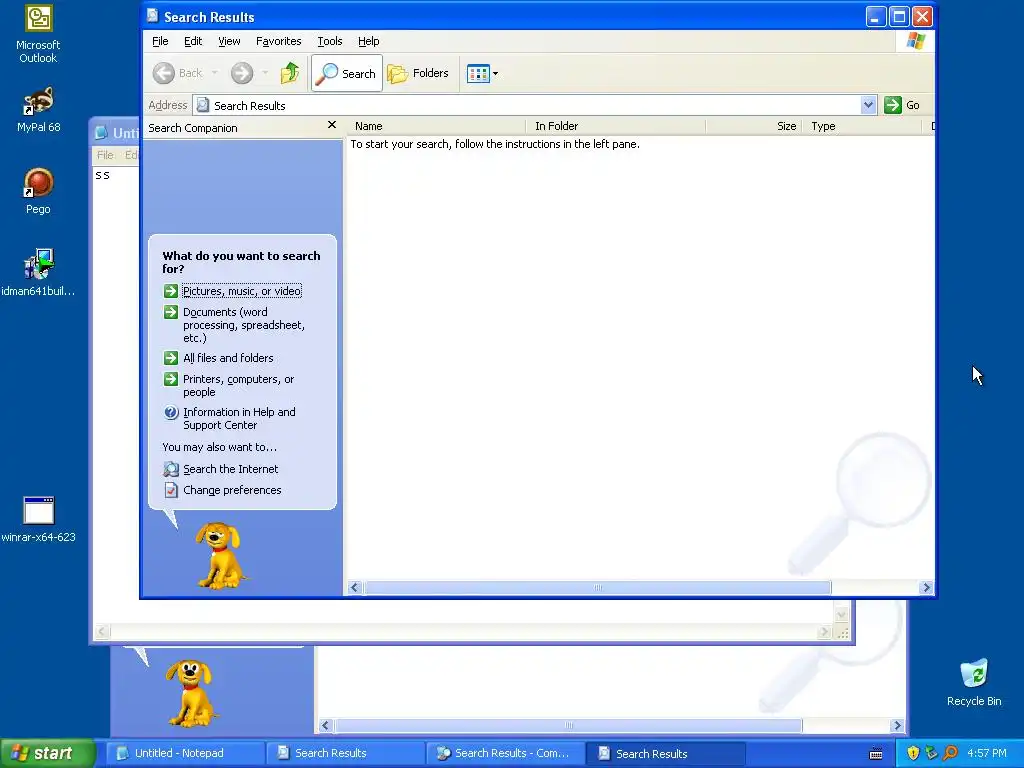Screen dimensions: 1024x768
Task: Click the Change preferences checklist icon
Action: 170,490
